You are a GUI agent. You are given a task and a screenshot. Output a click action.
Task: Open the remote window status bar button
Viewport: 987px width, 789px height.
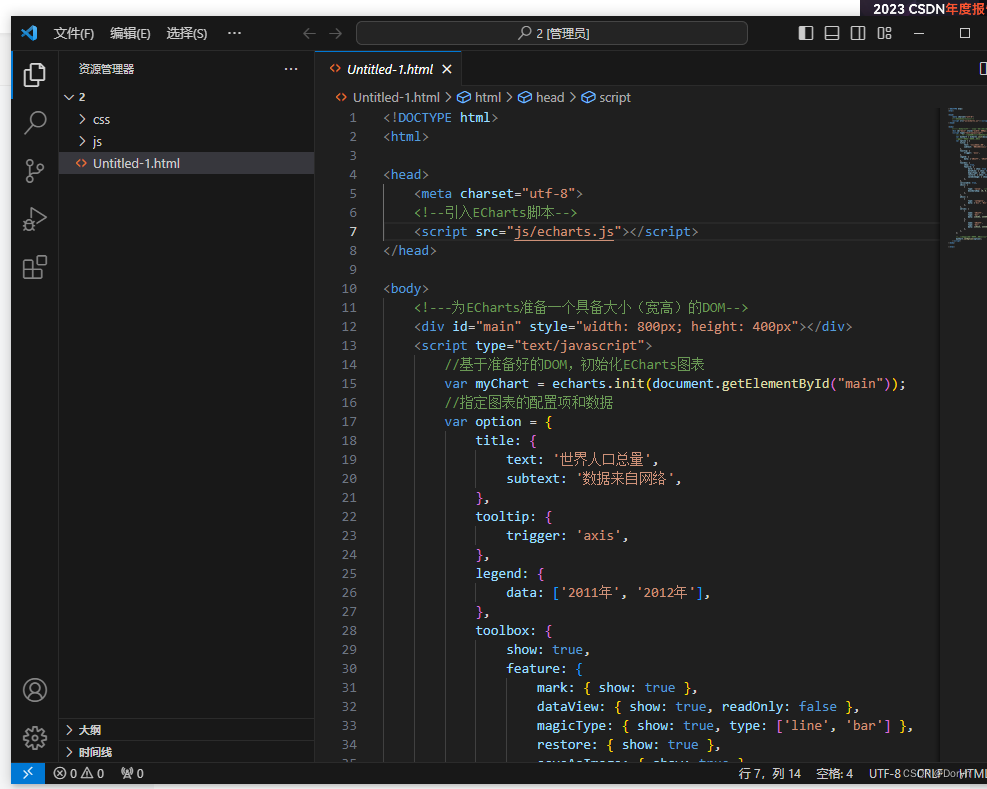pos(28,773)
